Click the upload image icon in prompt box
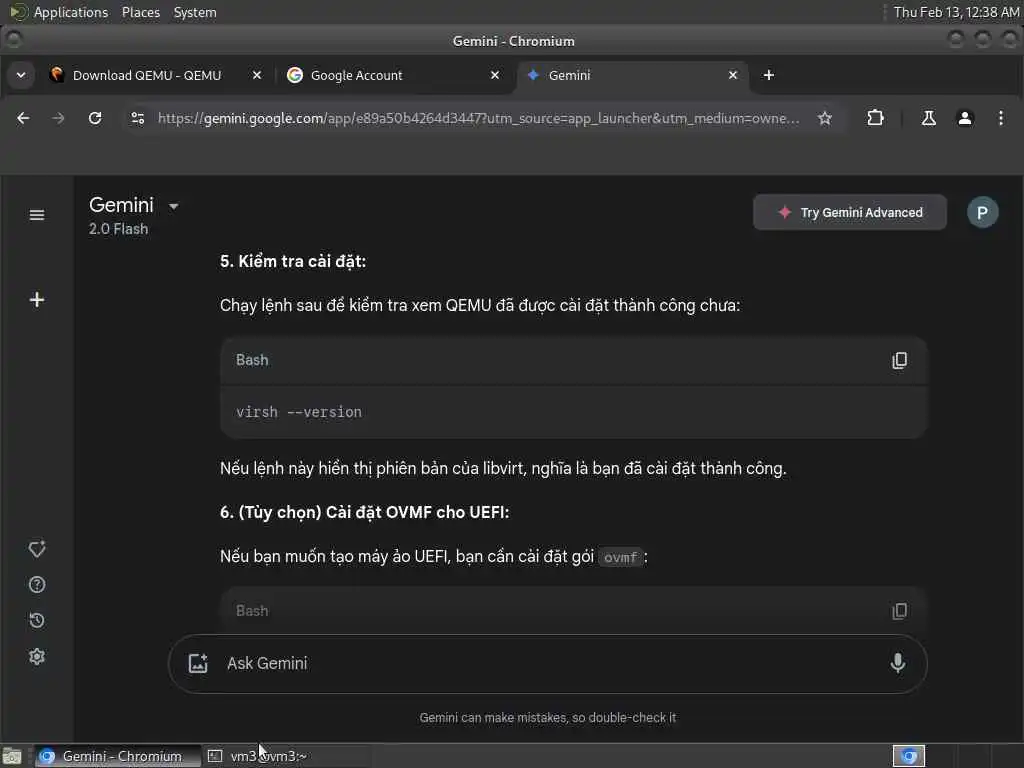1024x768 pixels. tap(198, 664)
